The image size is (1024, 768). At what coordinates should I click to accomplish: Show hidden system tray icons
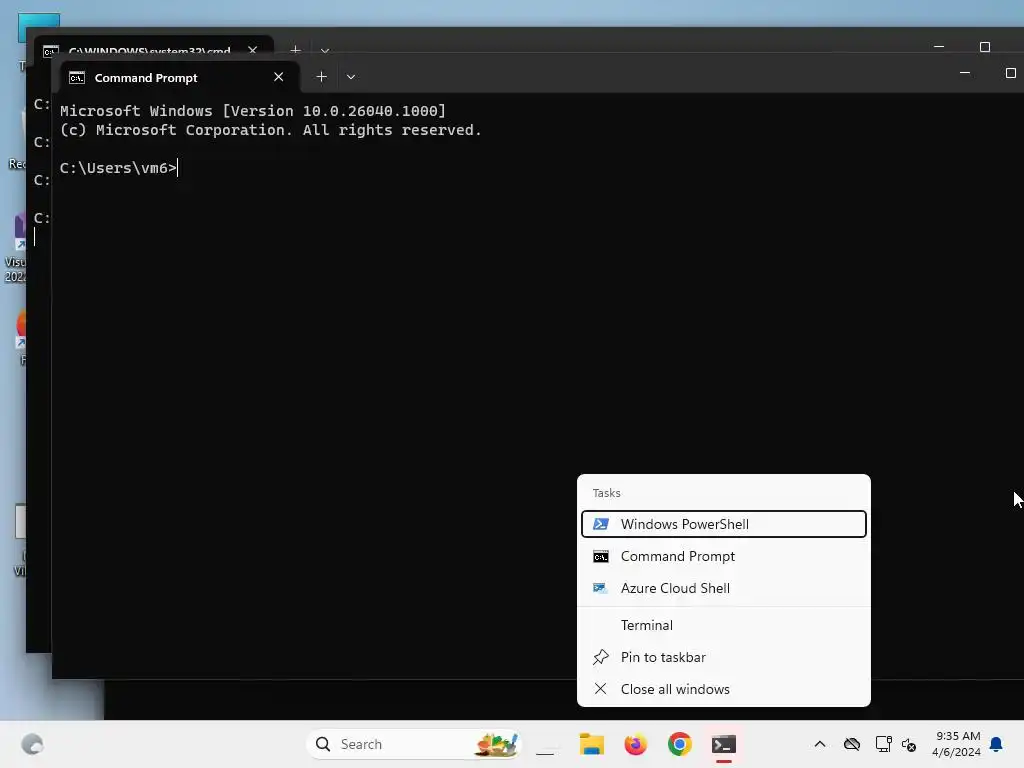[x=820, y=744]
